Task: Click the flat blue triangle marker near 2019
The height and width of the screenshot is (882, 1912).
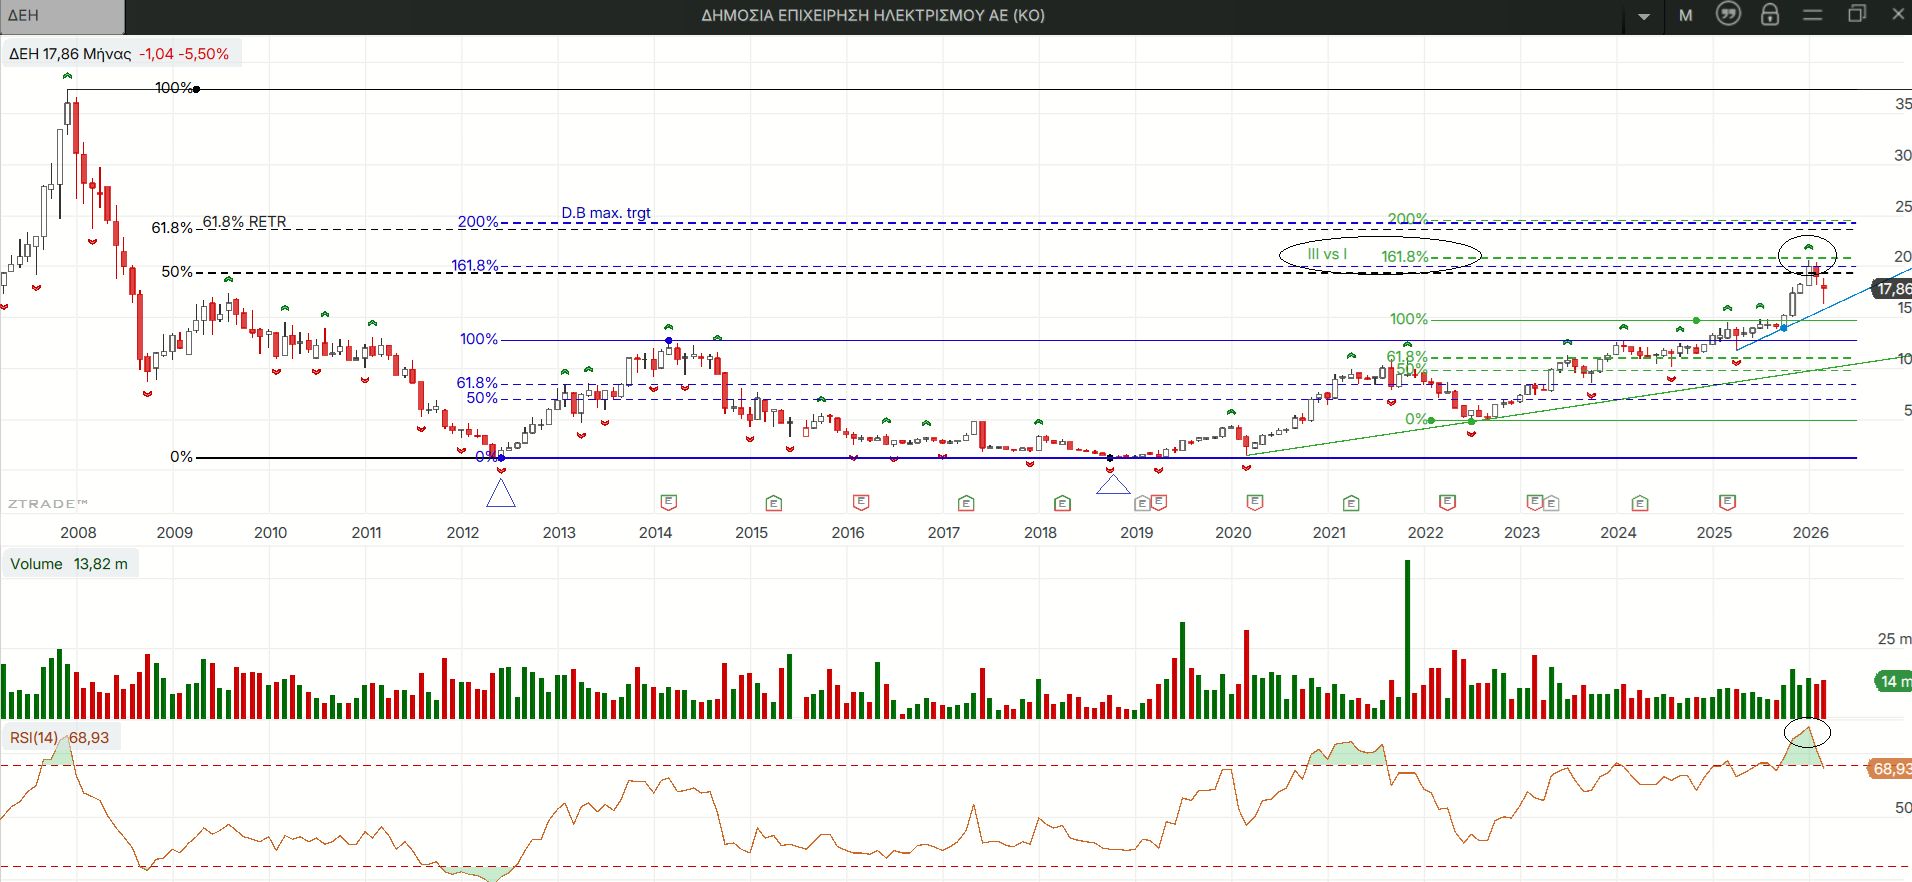Action: point(1113,486)
